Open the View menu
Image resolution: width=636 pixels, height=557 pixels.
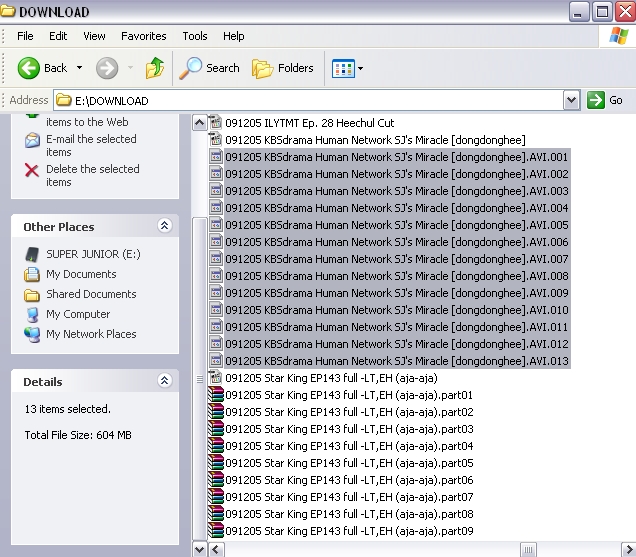pos(94,36)
